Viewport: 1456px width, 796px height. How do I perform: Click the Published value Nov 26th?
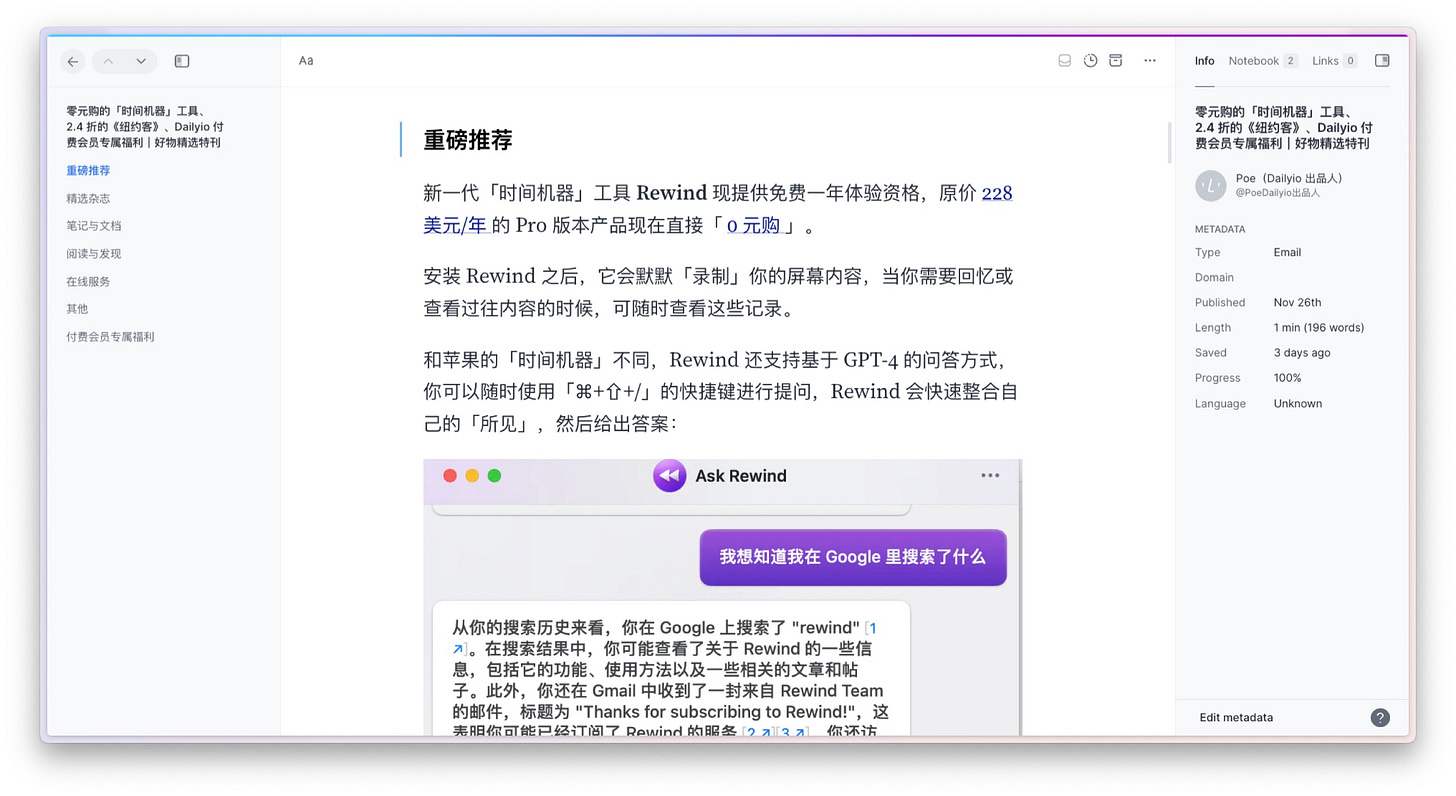pyautogui.click(x=1297, y=302)
